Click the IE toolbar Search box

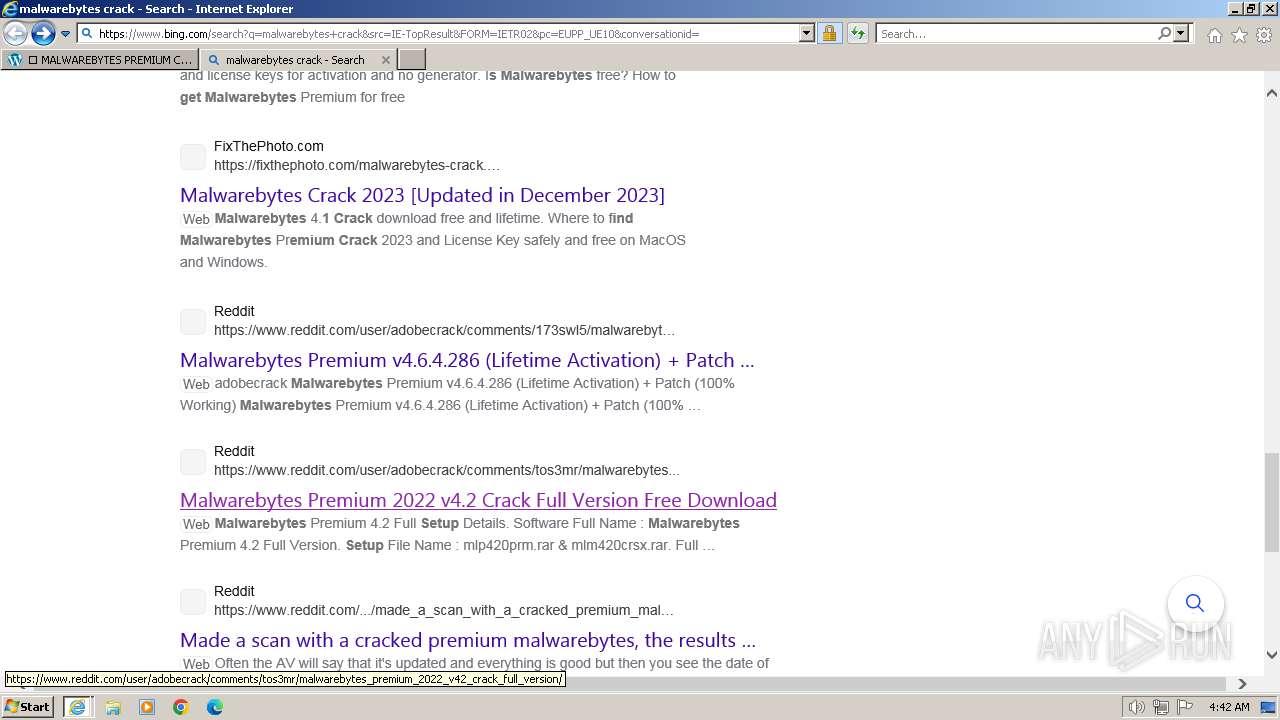[x=1016, y=33]
